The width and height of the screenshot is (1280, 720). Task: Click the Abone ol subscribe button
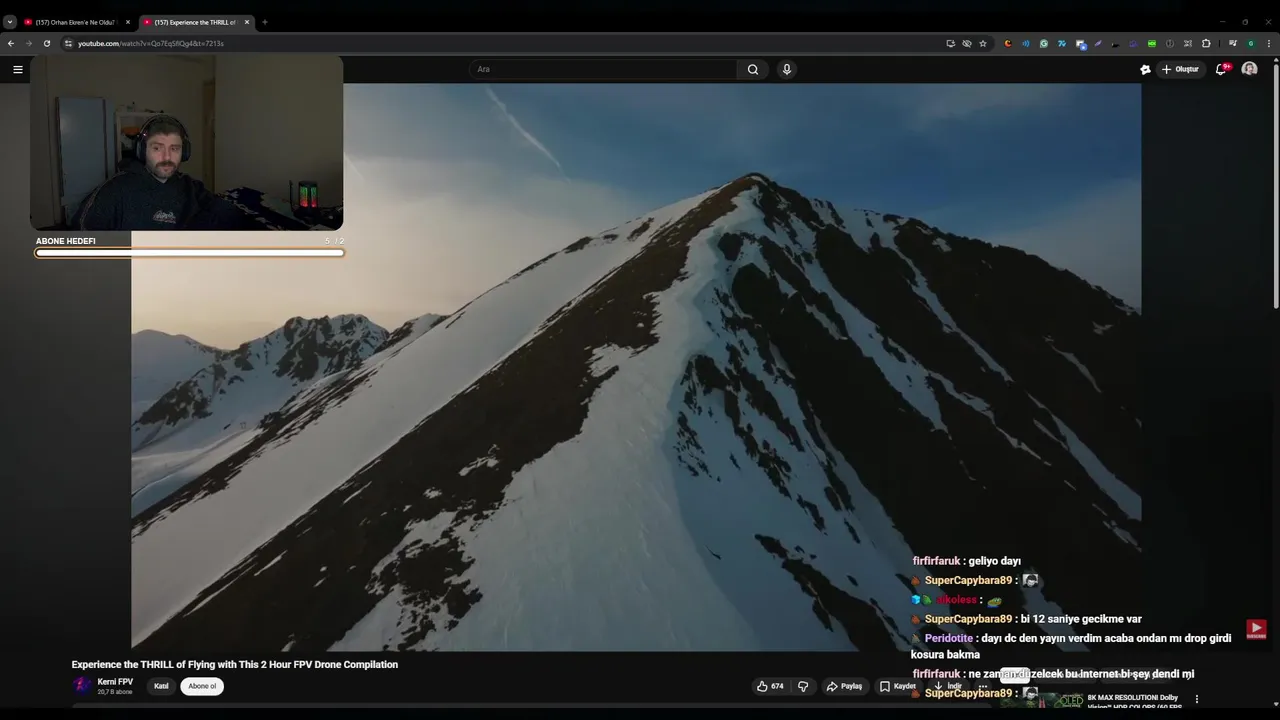(x=203, y=686)
